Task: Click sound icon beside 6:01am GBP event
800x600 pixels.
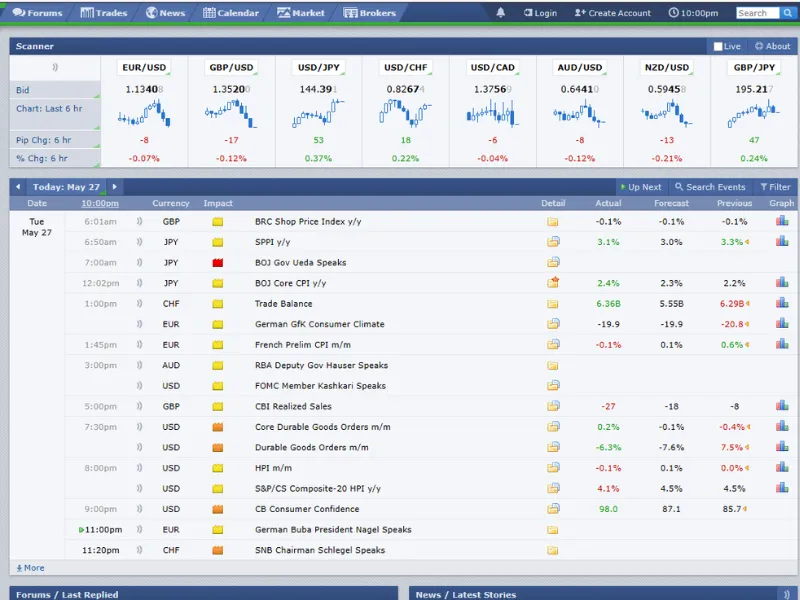Action: point(139,222)
